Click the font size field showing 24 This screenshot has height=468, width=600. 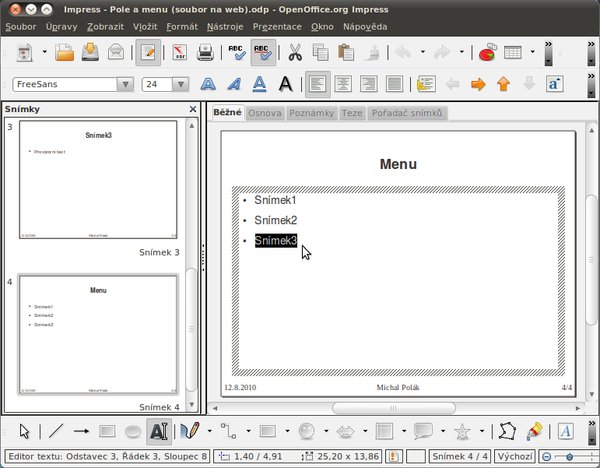[x=157, y=84]
